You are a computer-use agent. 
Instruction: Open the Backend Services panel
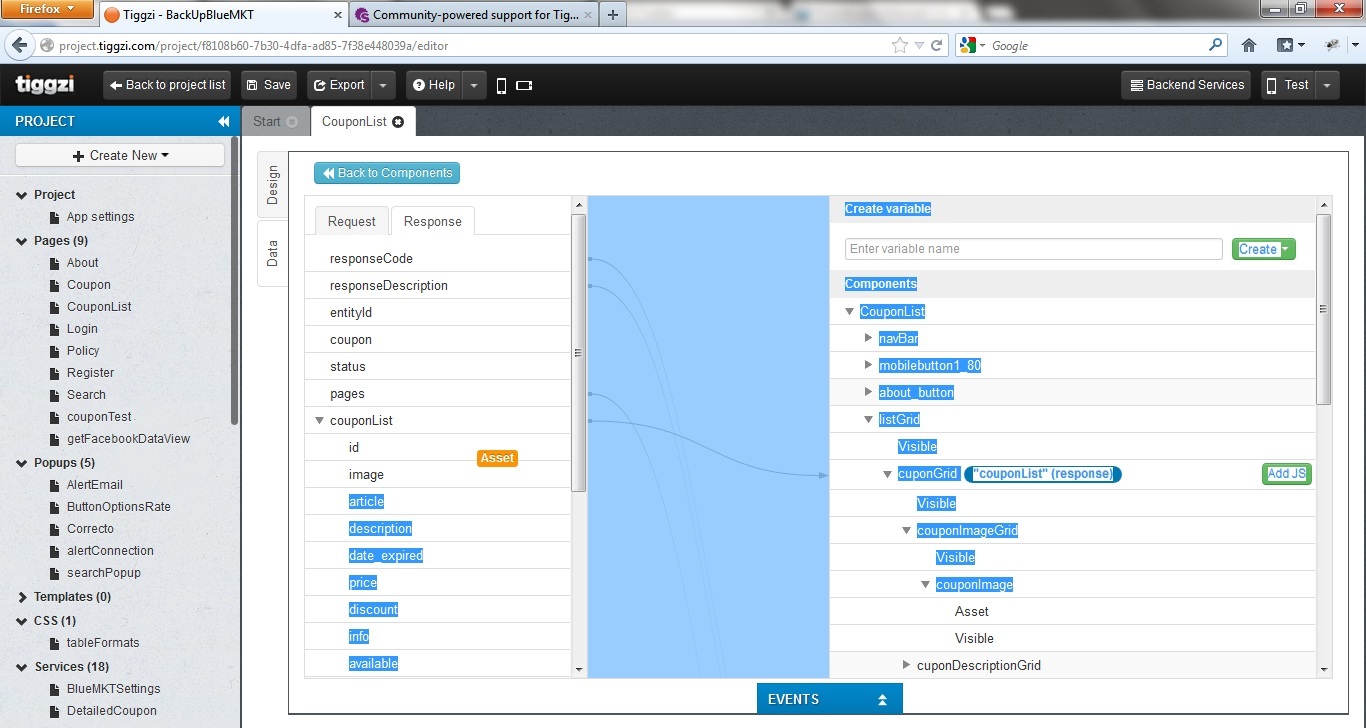[x=1187, y=85]
